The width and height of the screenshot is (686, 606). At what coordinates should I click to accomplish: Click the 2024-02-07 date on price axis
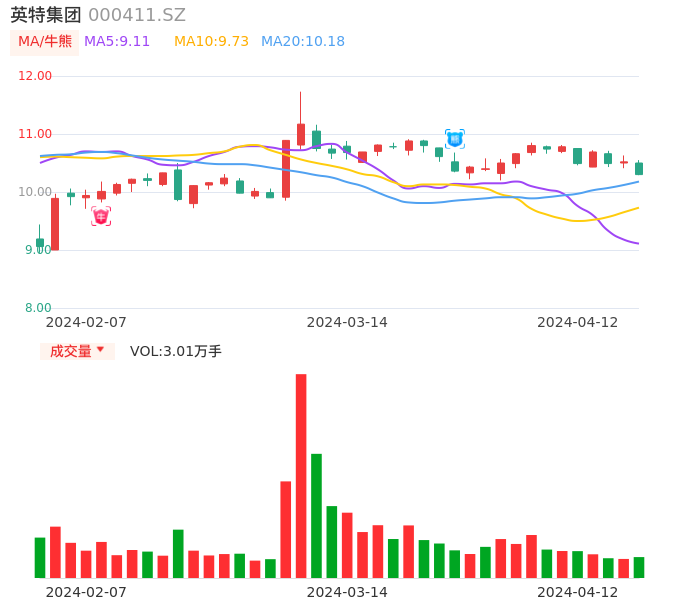pos(86,322)
